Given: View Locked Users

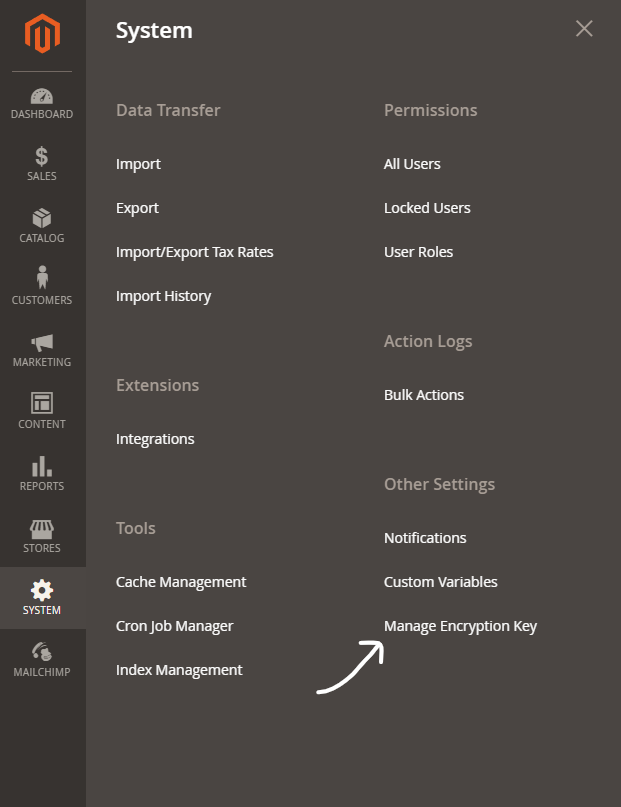Looking at the screenshot, I should (427, 208).
